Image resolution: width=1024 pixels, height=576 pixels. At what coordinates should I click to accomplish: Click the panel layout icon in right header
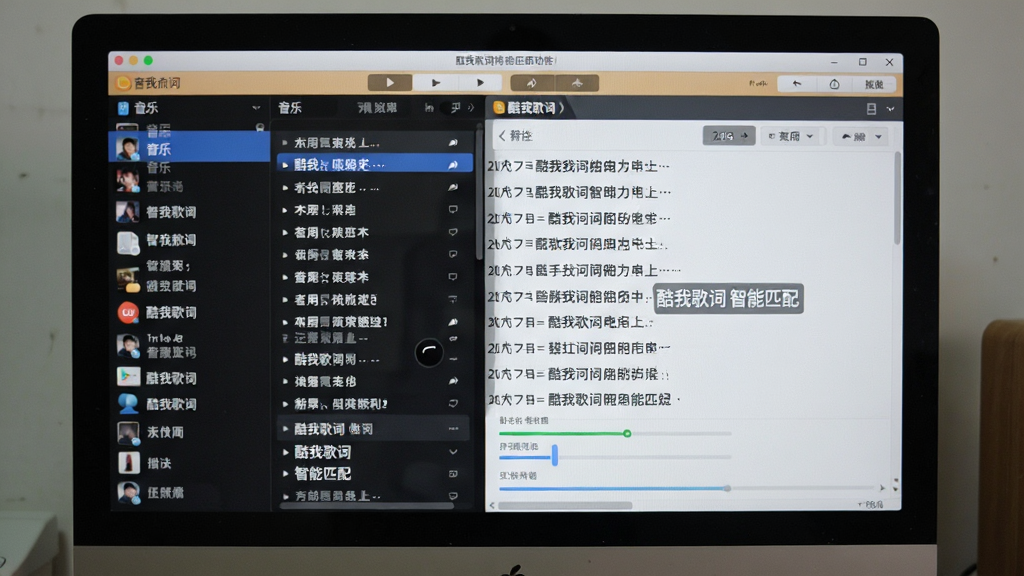871,109
